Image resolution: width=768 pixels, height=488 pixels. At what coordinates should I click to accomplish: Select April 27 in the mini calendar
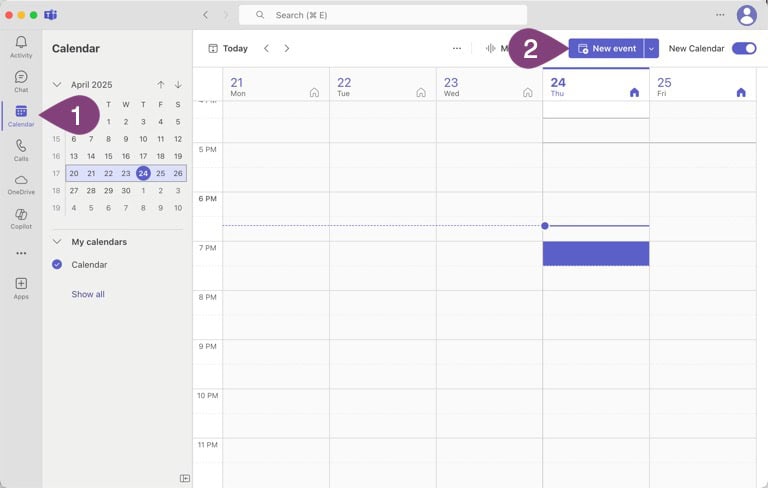coord(74,191)
